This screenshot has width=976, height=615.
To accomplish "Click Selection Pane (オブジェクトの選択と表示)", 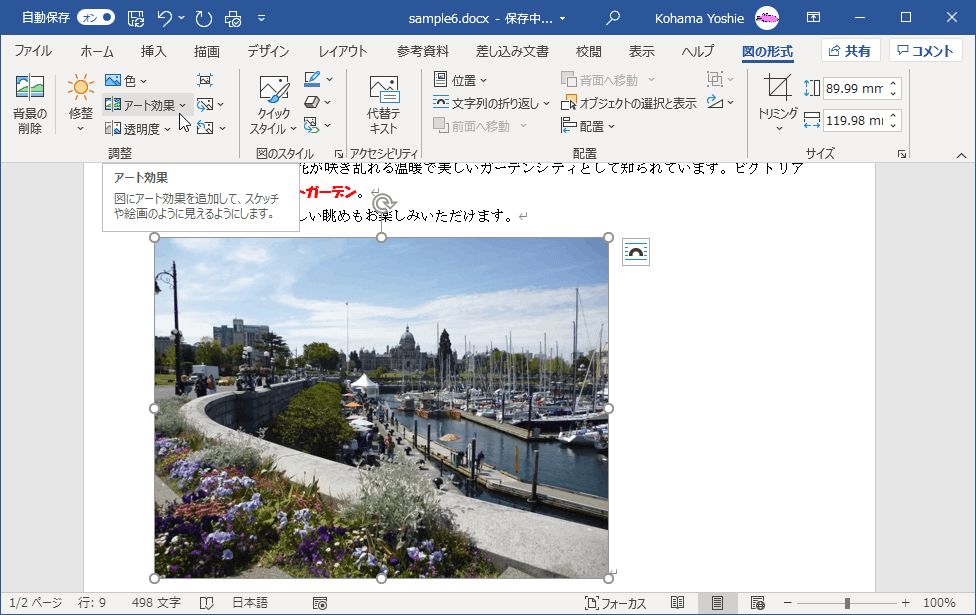I will (x=629, y=103).
